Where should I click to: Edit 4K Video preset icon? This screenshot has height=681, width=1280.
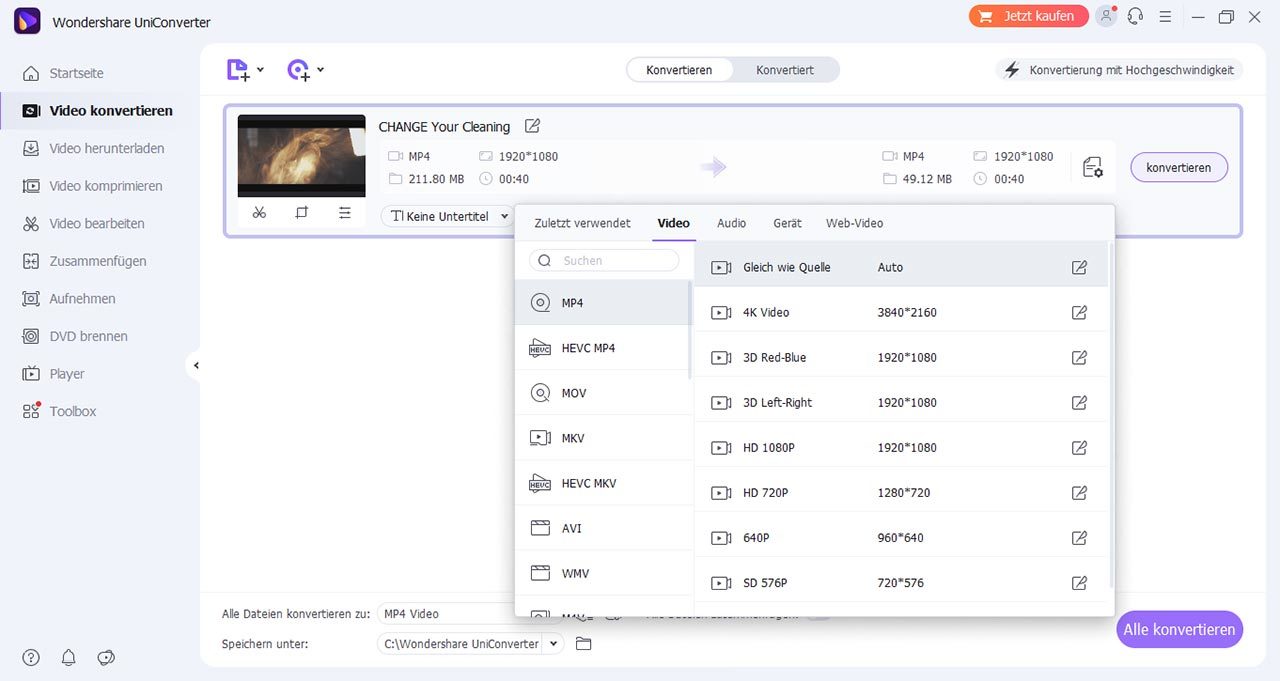tap(1079, 312)
